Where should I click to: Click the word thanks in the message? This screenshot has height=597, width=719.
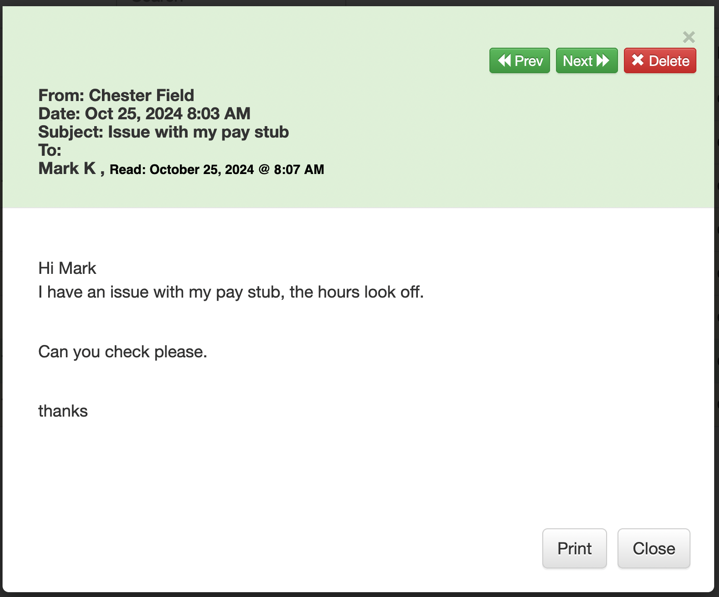(x=63, y=411)
